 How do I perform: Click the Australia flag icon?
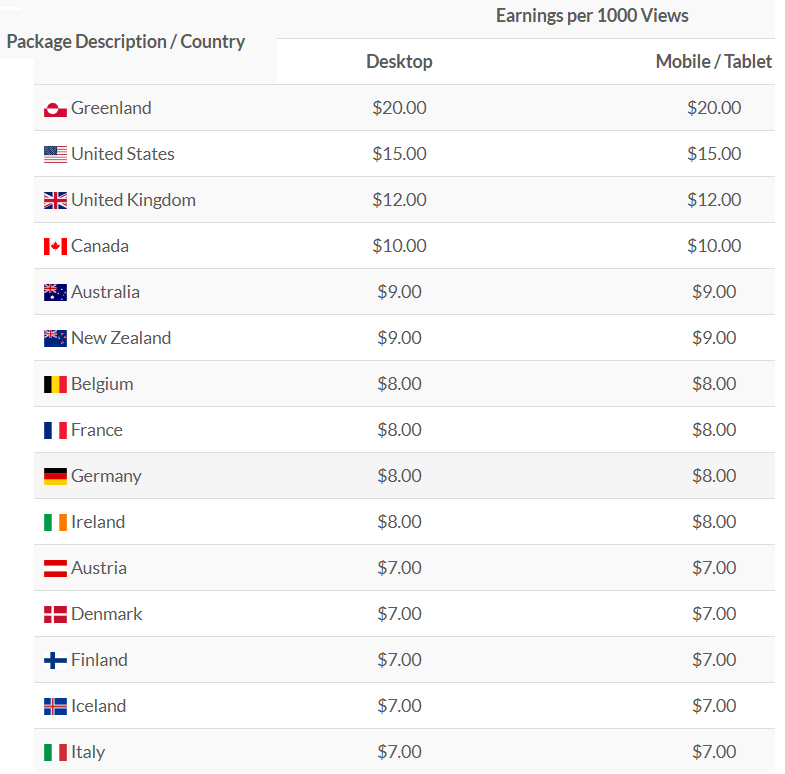pos(55,293)
